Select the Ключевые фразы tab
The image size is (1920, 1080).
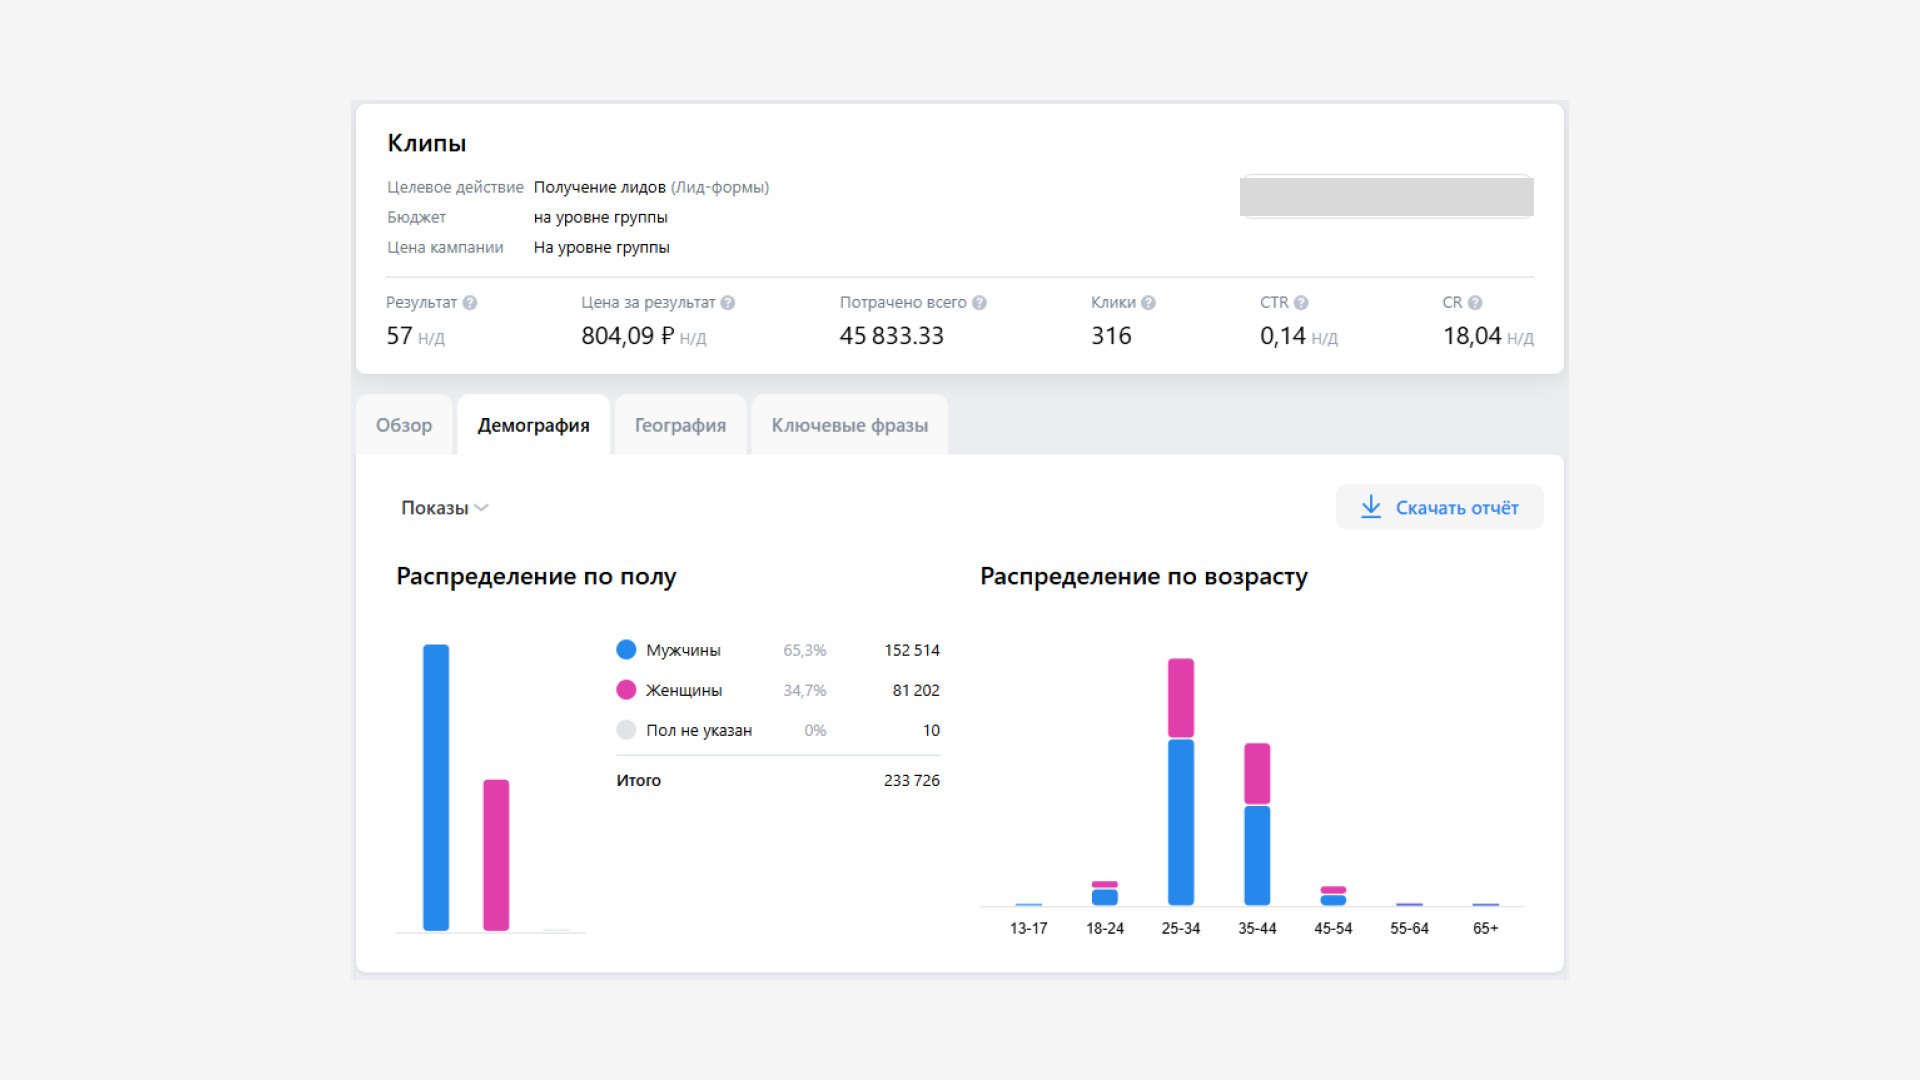pos(849,425)
